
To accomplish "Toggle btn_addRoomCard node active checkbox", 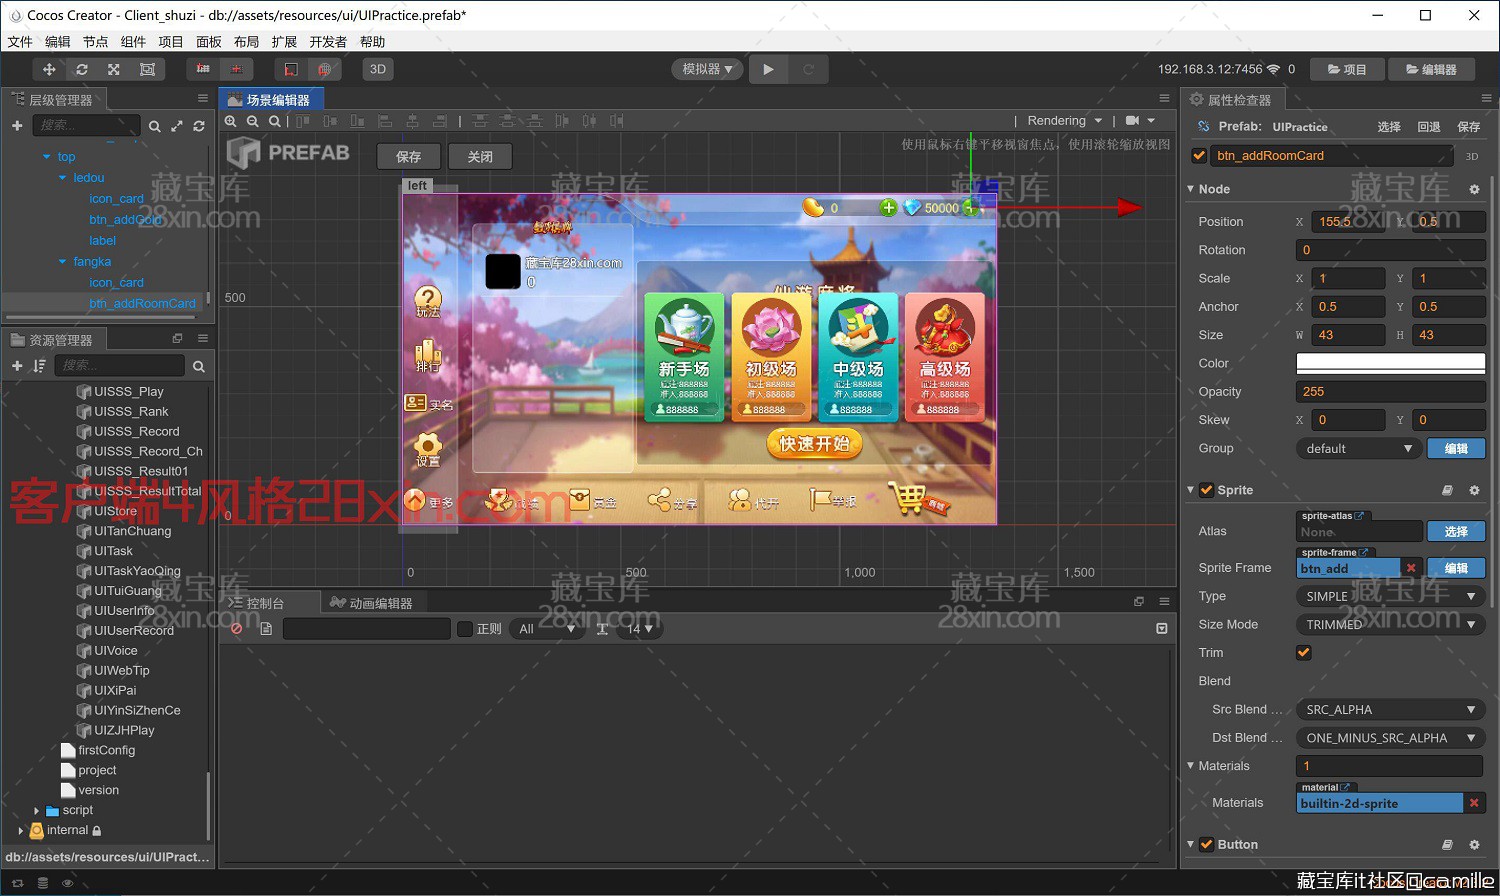I will click(x=1199, y=155).
